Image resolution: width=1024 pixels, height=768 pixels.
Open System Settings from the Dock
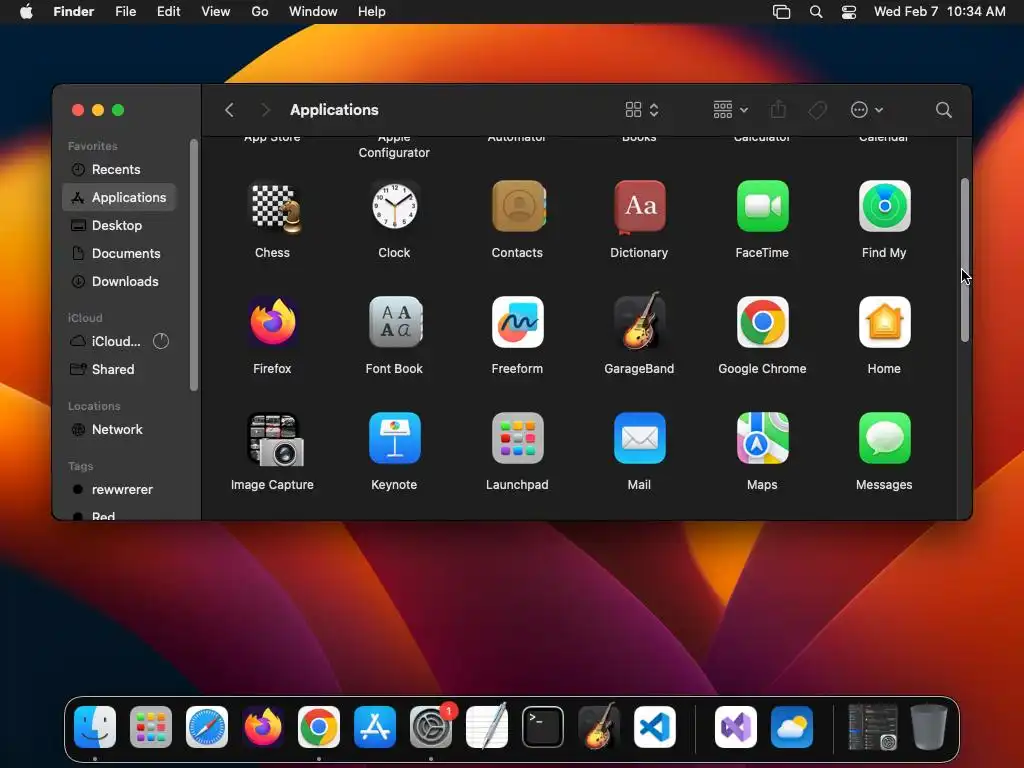pos(431,727)
